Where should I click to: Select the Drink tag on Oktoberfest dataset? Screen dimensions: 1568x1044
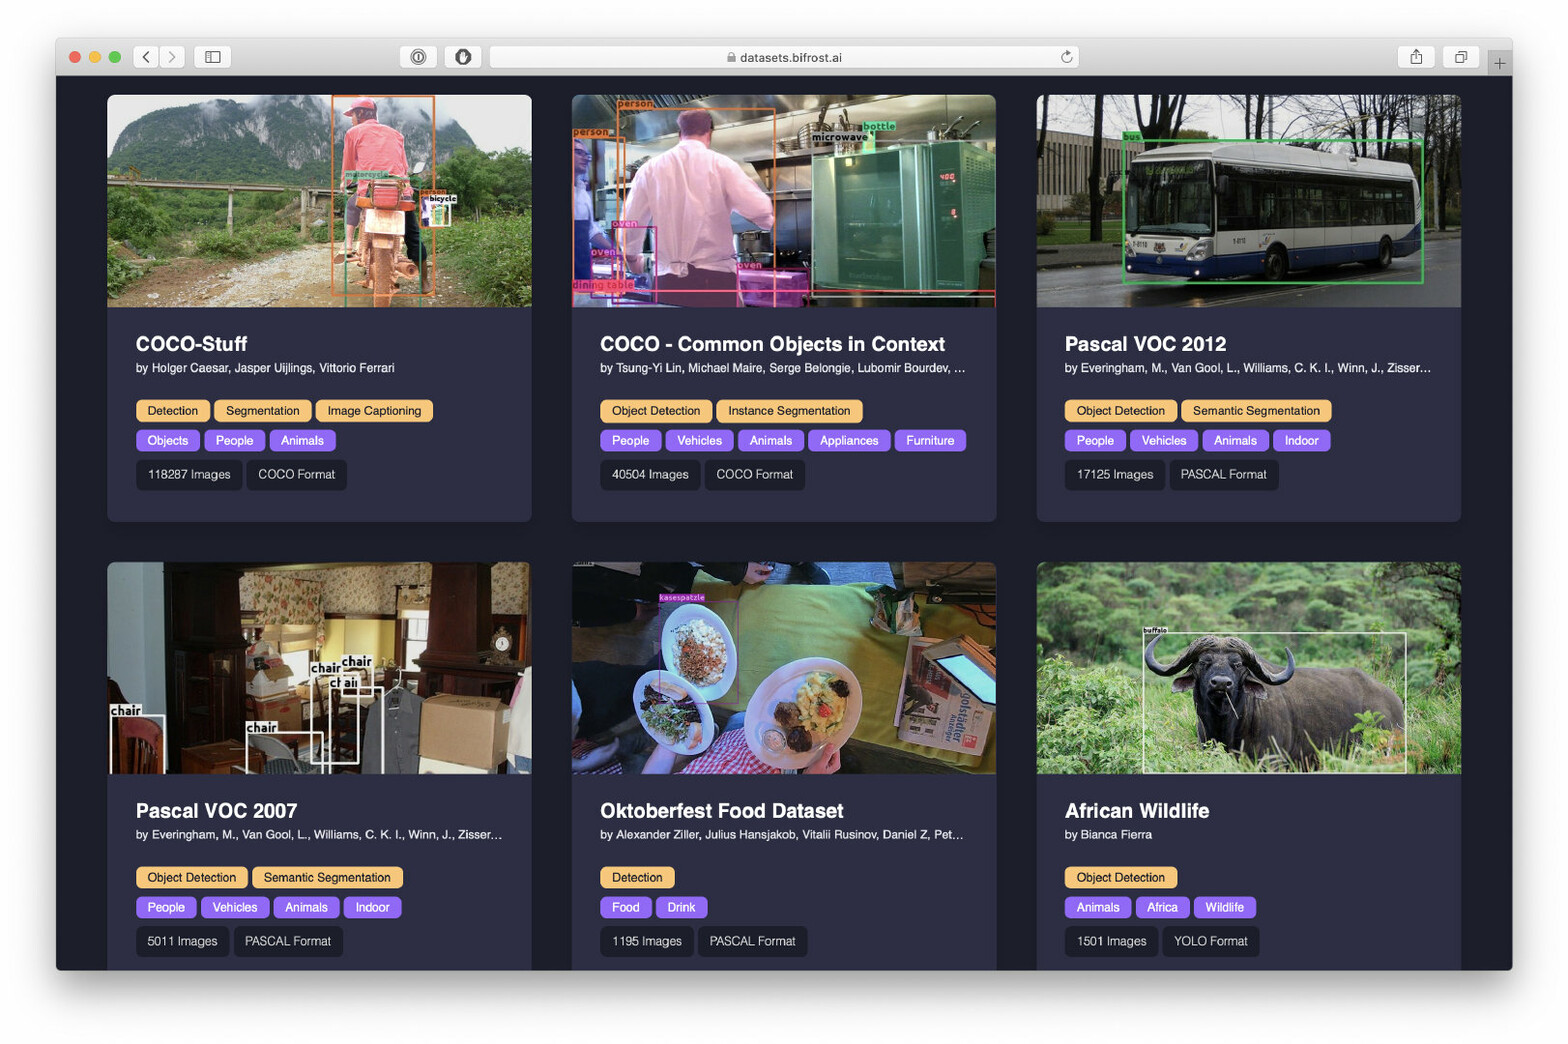[681, 908]
